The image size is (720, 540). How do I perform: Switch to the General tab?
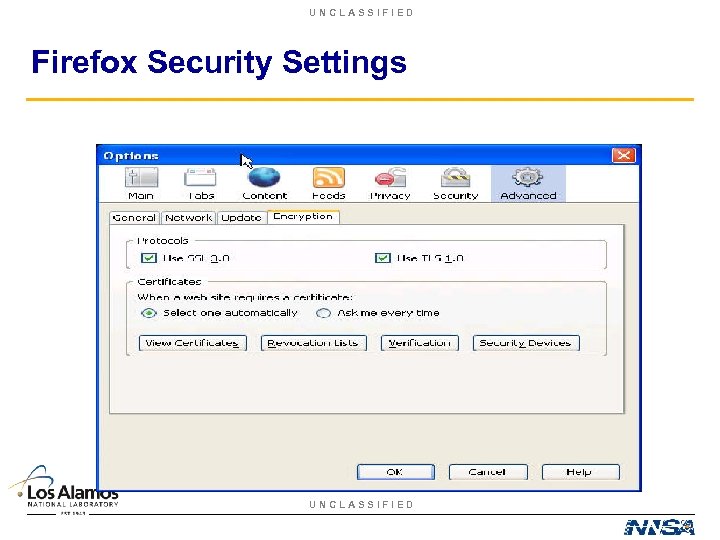(134, 218)
